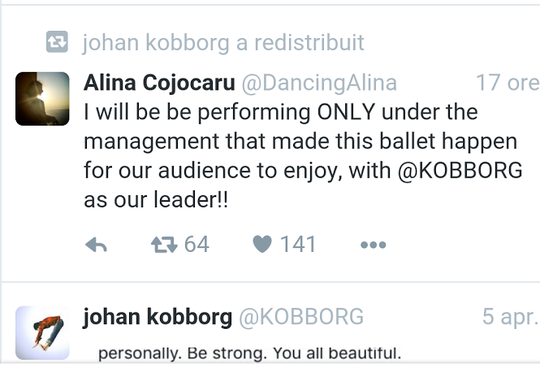Viewport: 540px width, 367px height.
Task: View the 64 retweets count
Action: pyautogui.click(x=197, y=244)
